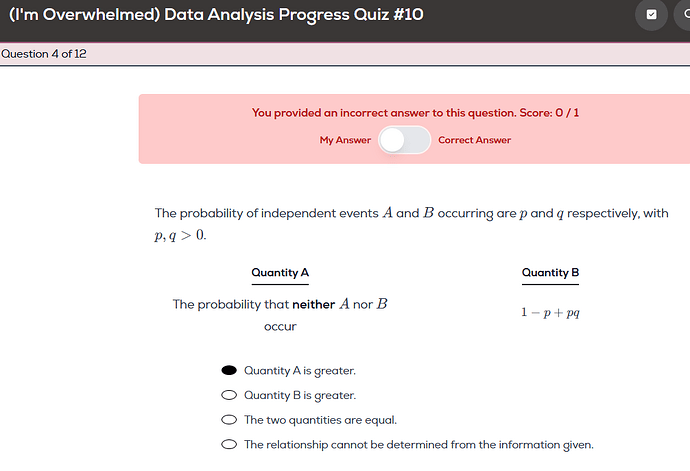The image size is (690, 471).
Task: Click the incorrect answer score message
Action: point(415,113)
